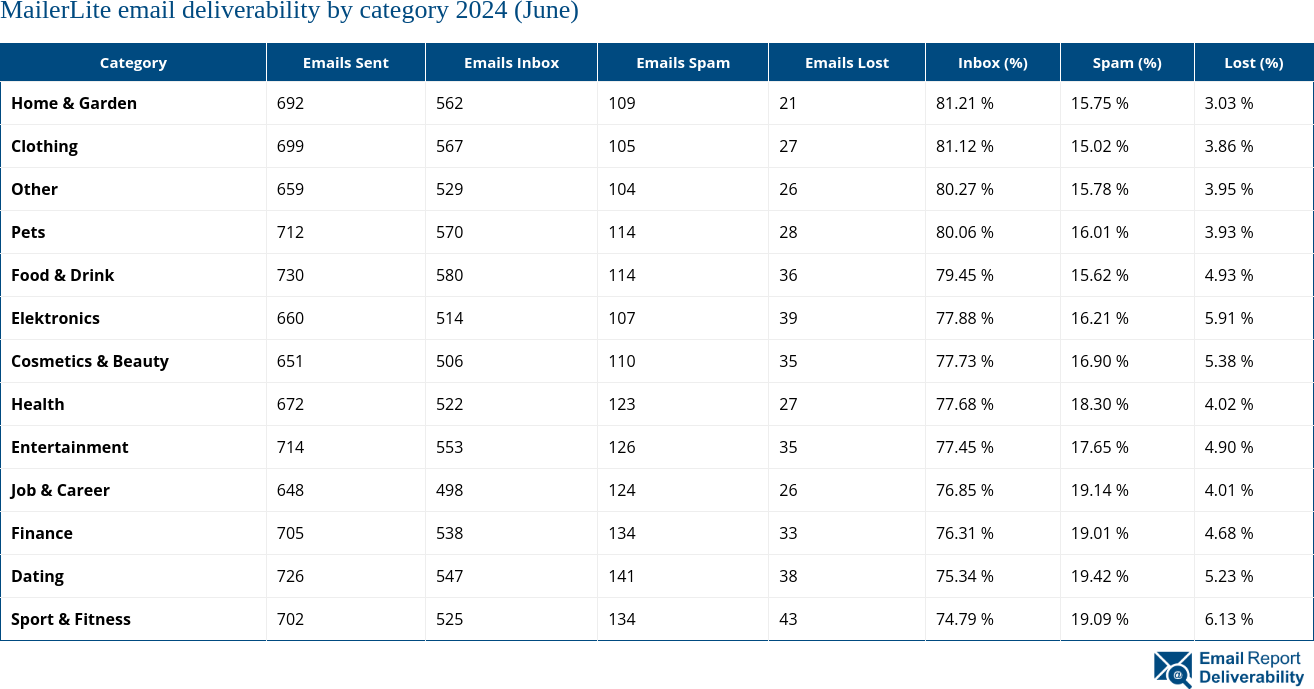Screen dimensions: 1314x689
Task: Sort by Inbox (%) column header
Action: coord(993,62)
